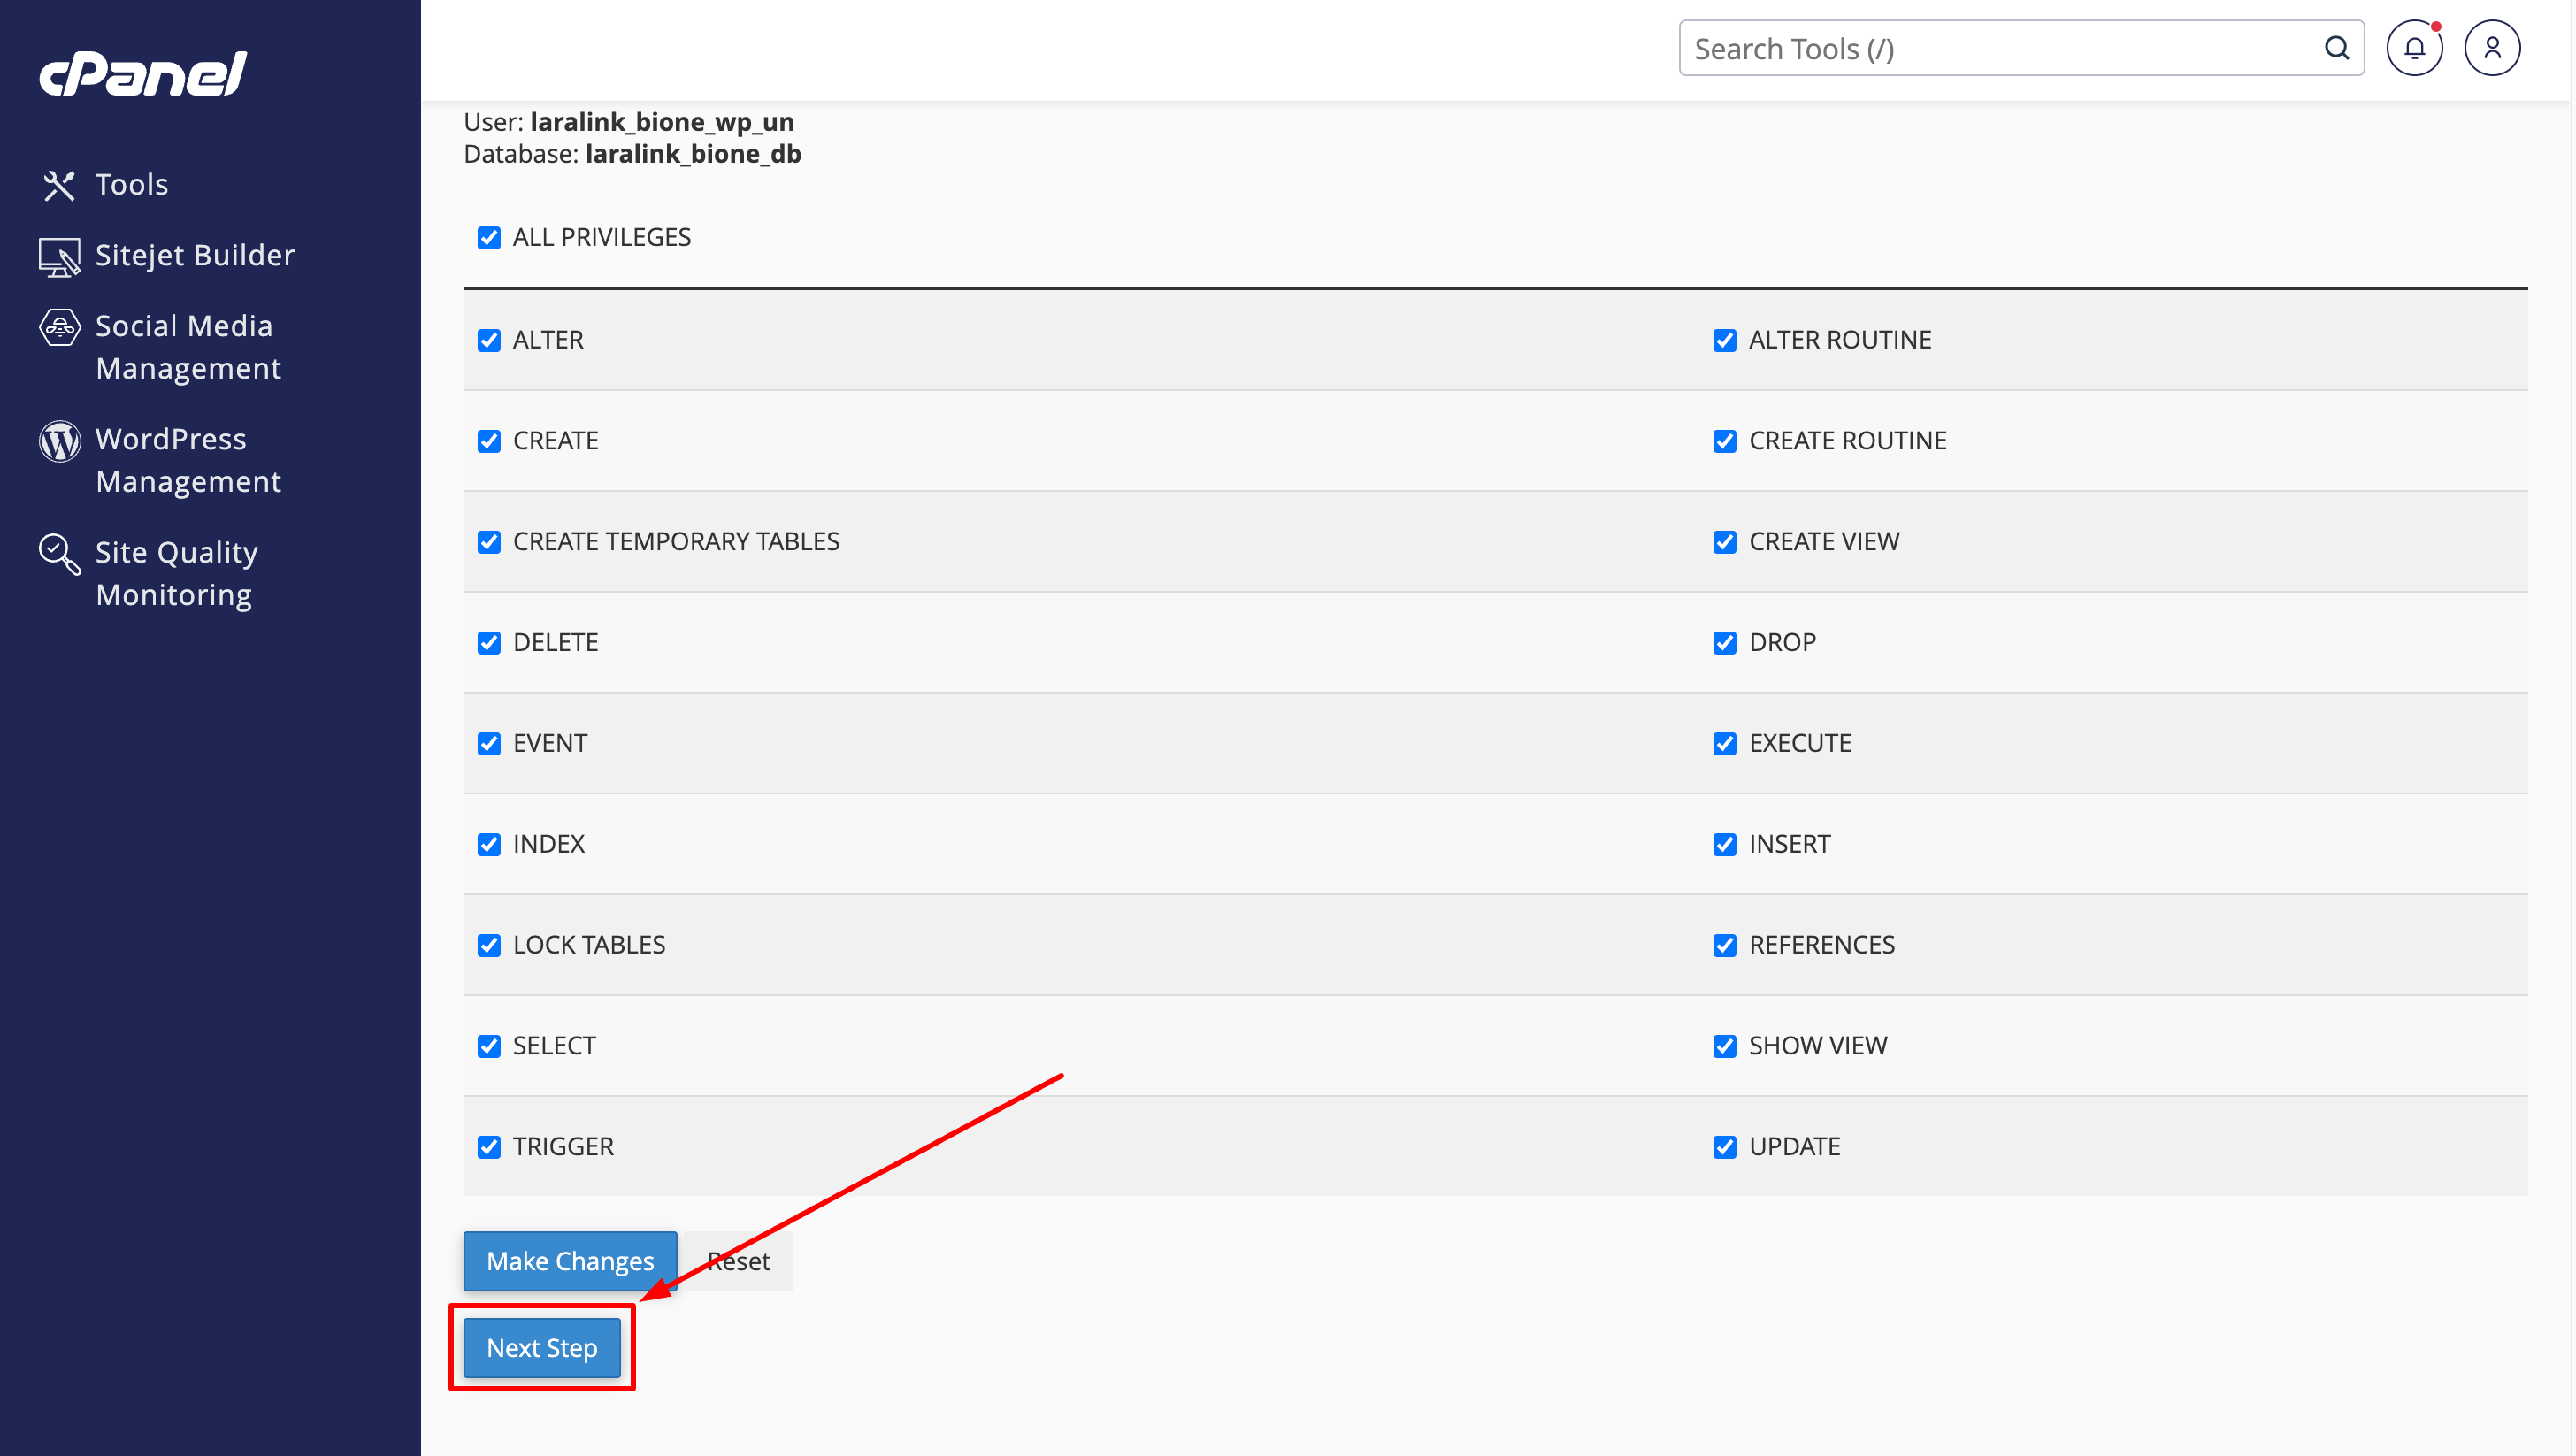Click the Sitejet Builder monitor icon
This screenshot has width=2576, height=1456.
click(x=59, y=256)
